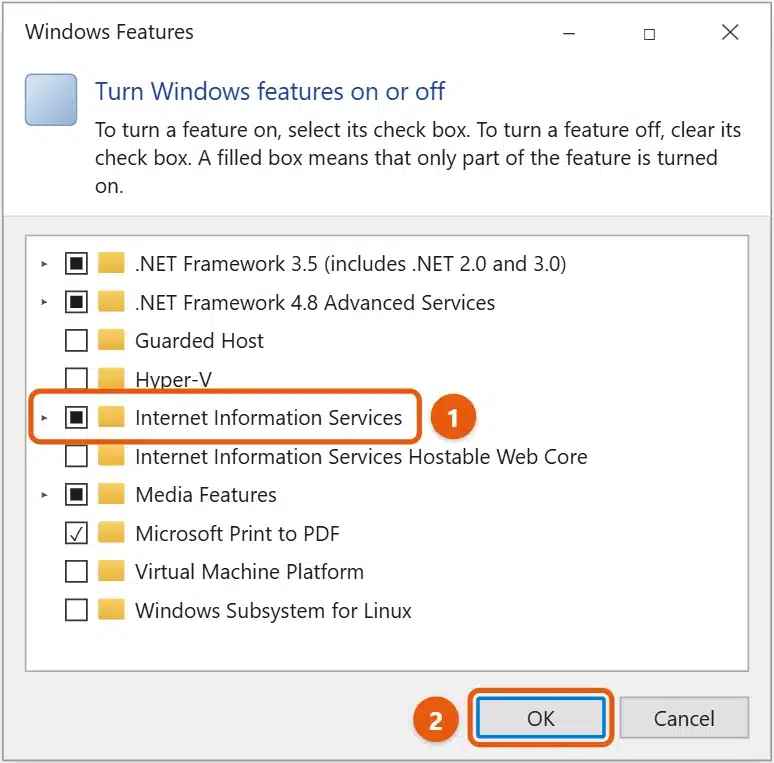Close the Windows Features dialog

pyautogui.click(x=730, y=33)
